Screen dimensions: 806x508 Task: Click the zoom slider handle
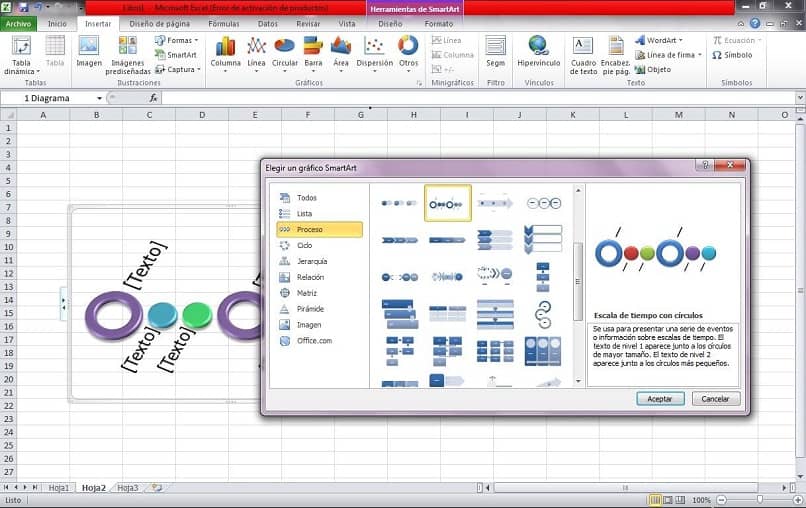tap(760, 500)
